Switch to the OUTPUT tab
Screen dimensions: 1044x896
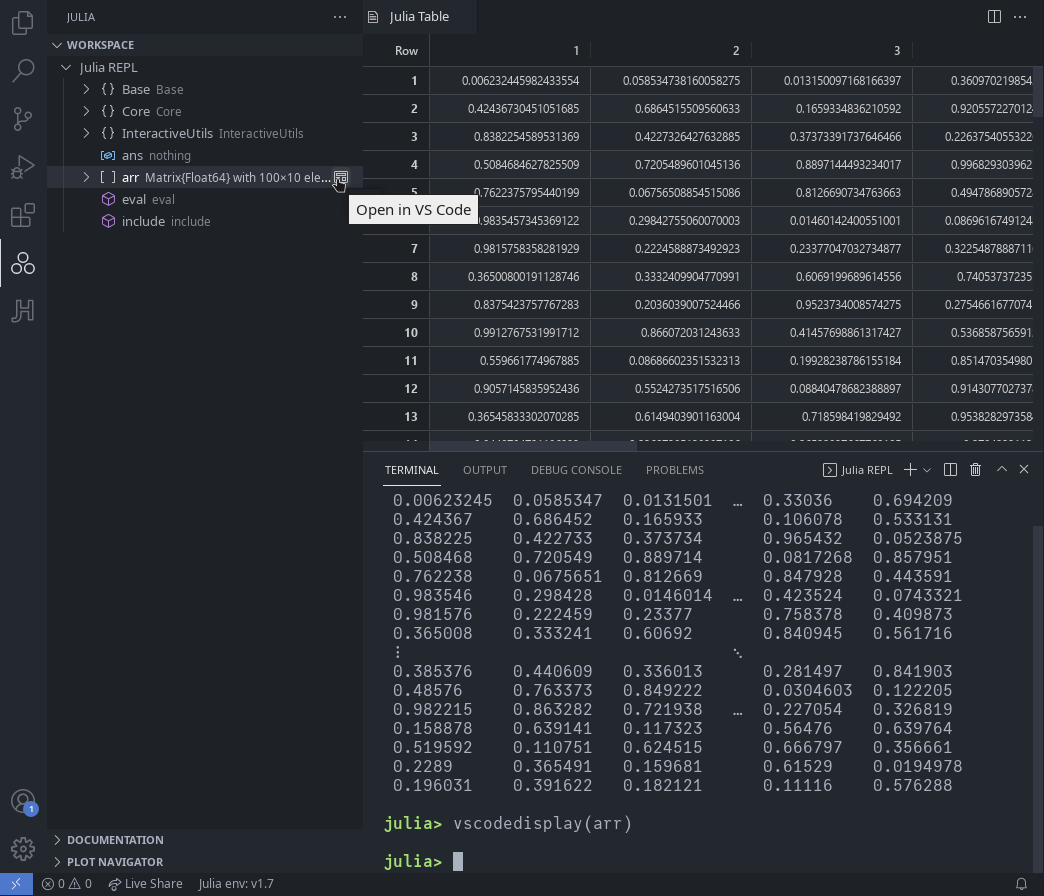[x=485, y=470]
